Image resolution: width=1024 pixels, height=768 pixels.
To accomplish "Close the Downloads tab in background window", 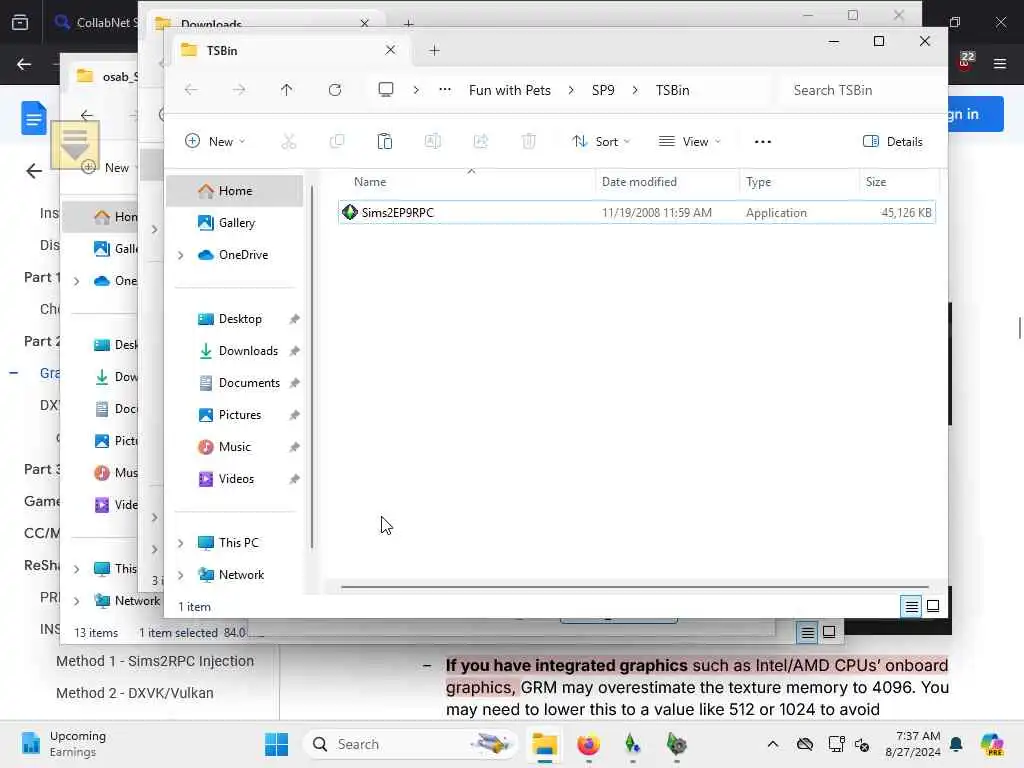I will click(364, 23).
